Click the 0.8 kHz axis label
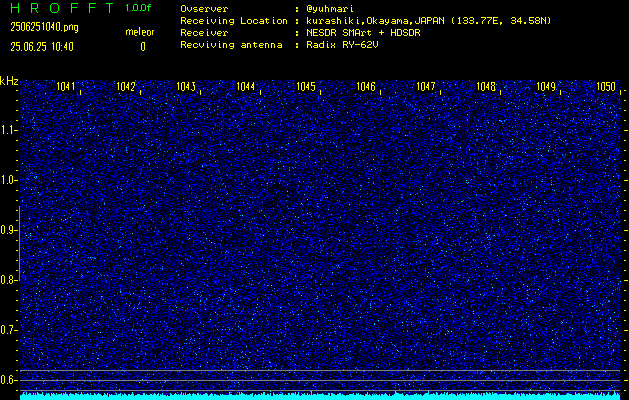Screen dimensions: 629x400 coord(7,280)
